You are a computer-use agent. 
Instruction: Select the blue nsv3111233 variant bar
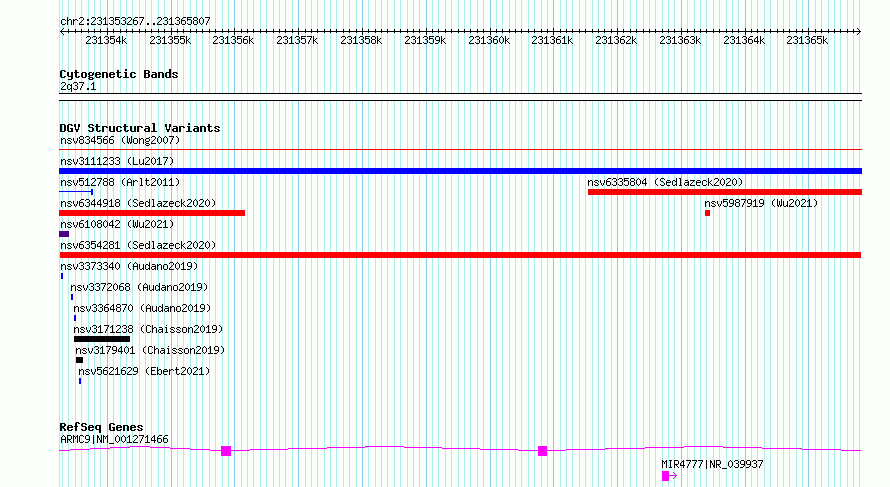click(x=460, y=171)
